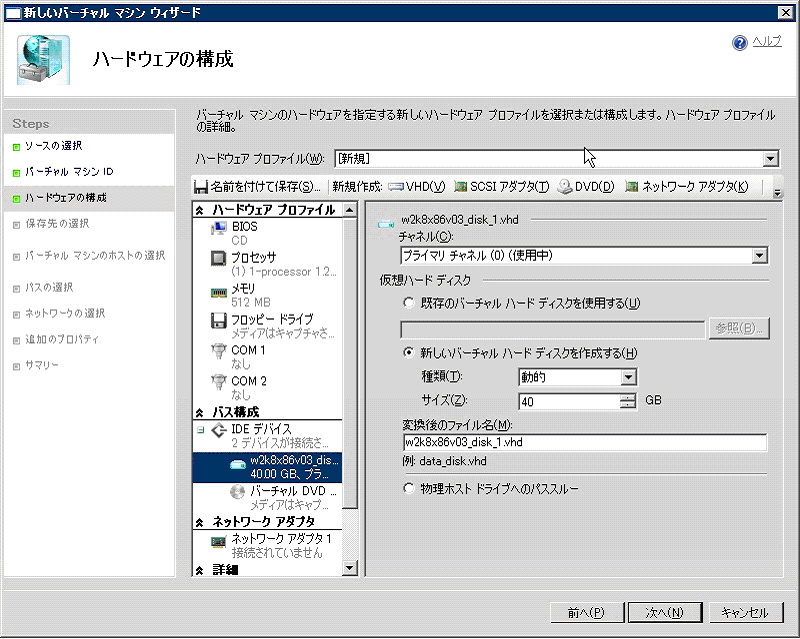Add a SCSI アダプタ via the toolbar
This screenshot has height=639, width=800.
[x=489, y=186]
